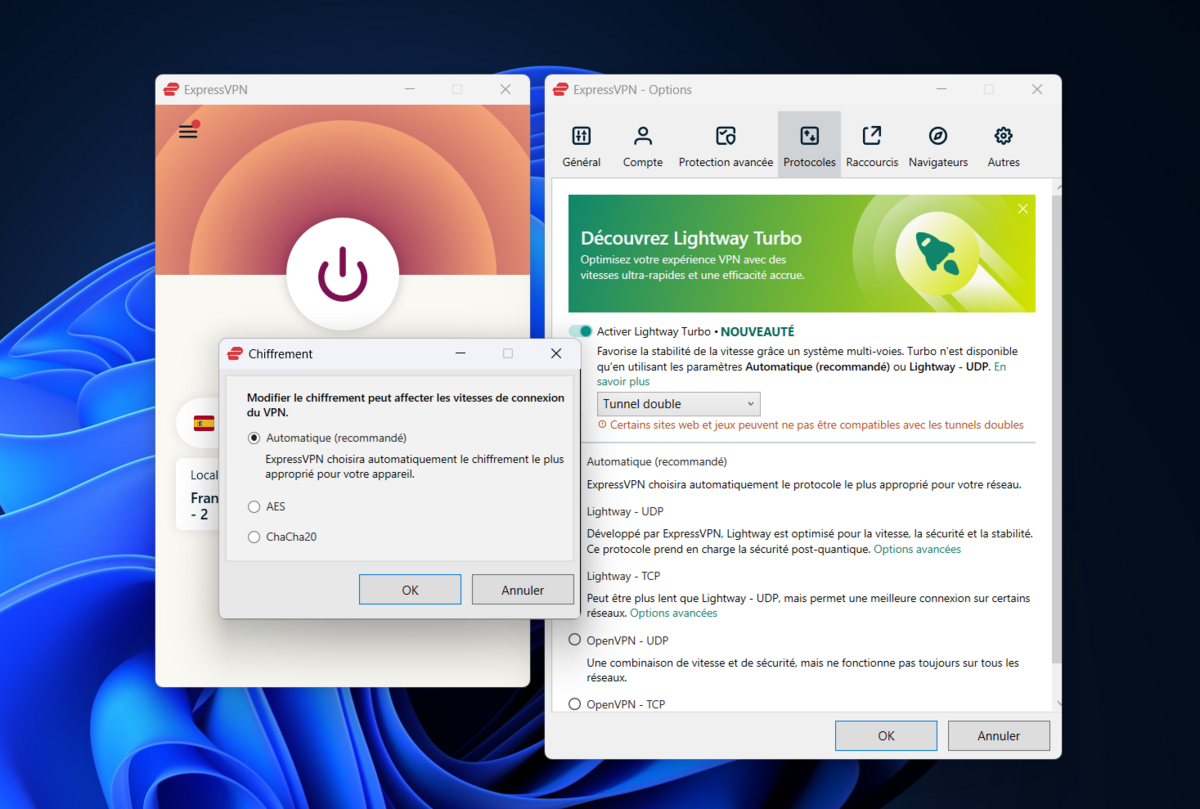Open Options avancées for Lightway - TCP

click(673, 613)
